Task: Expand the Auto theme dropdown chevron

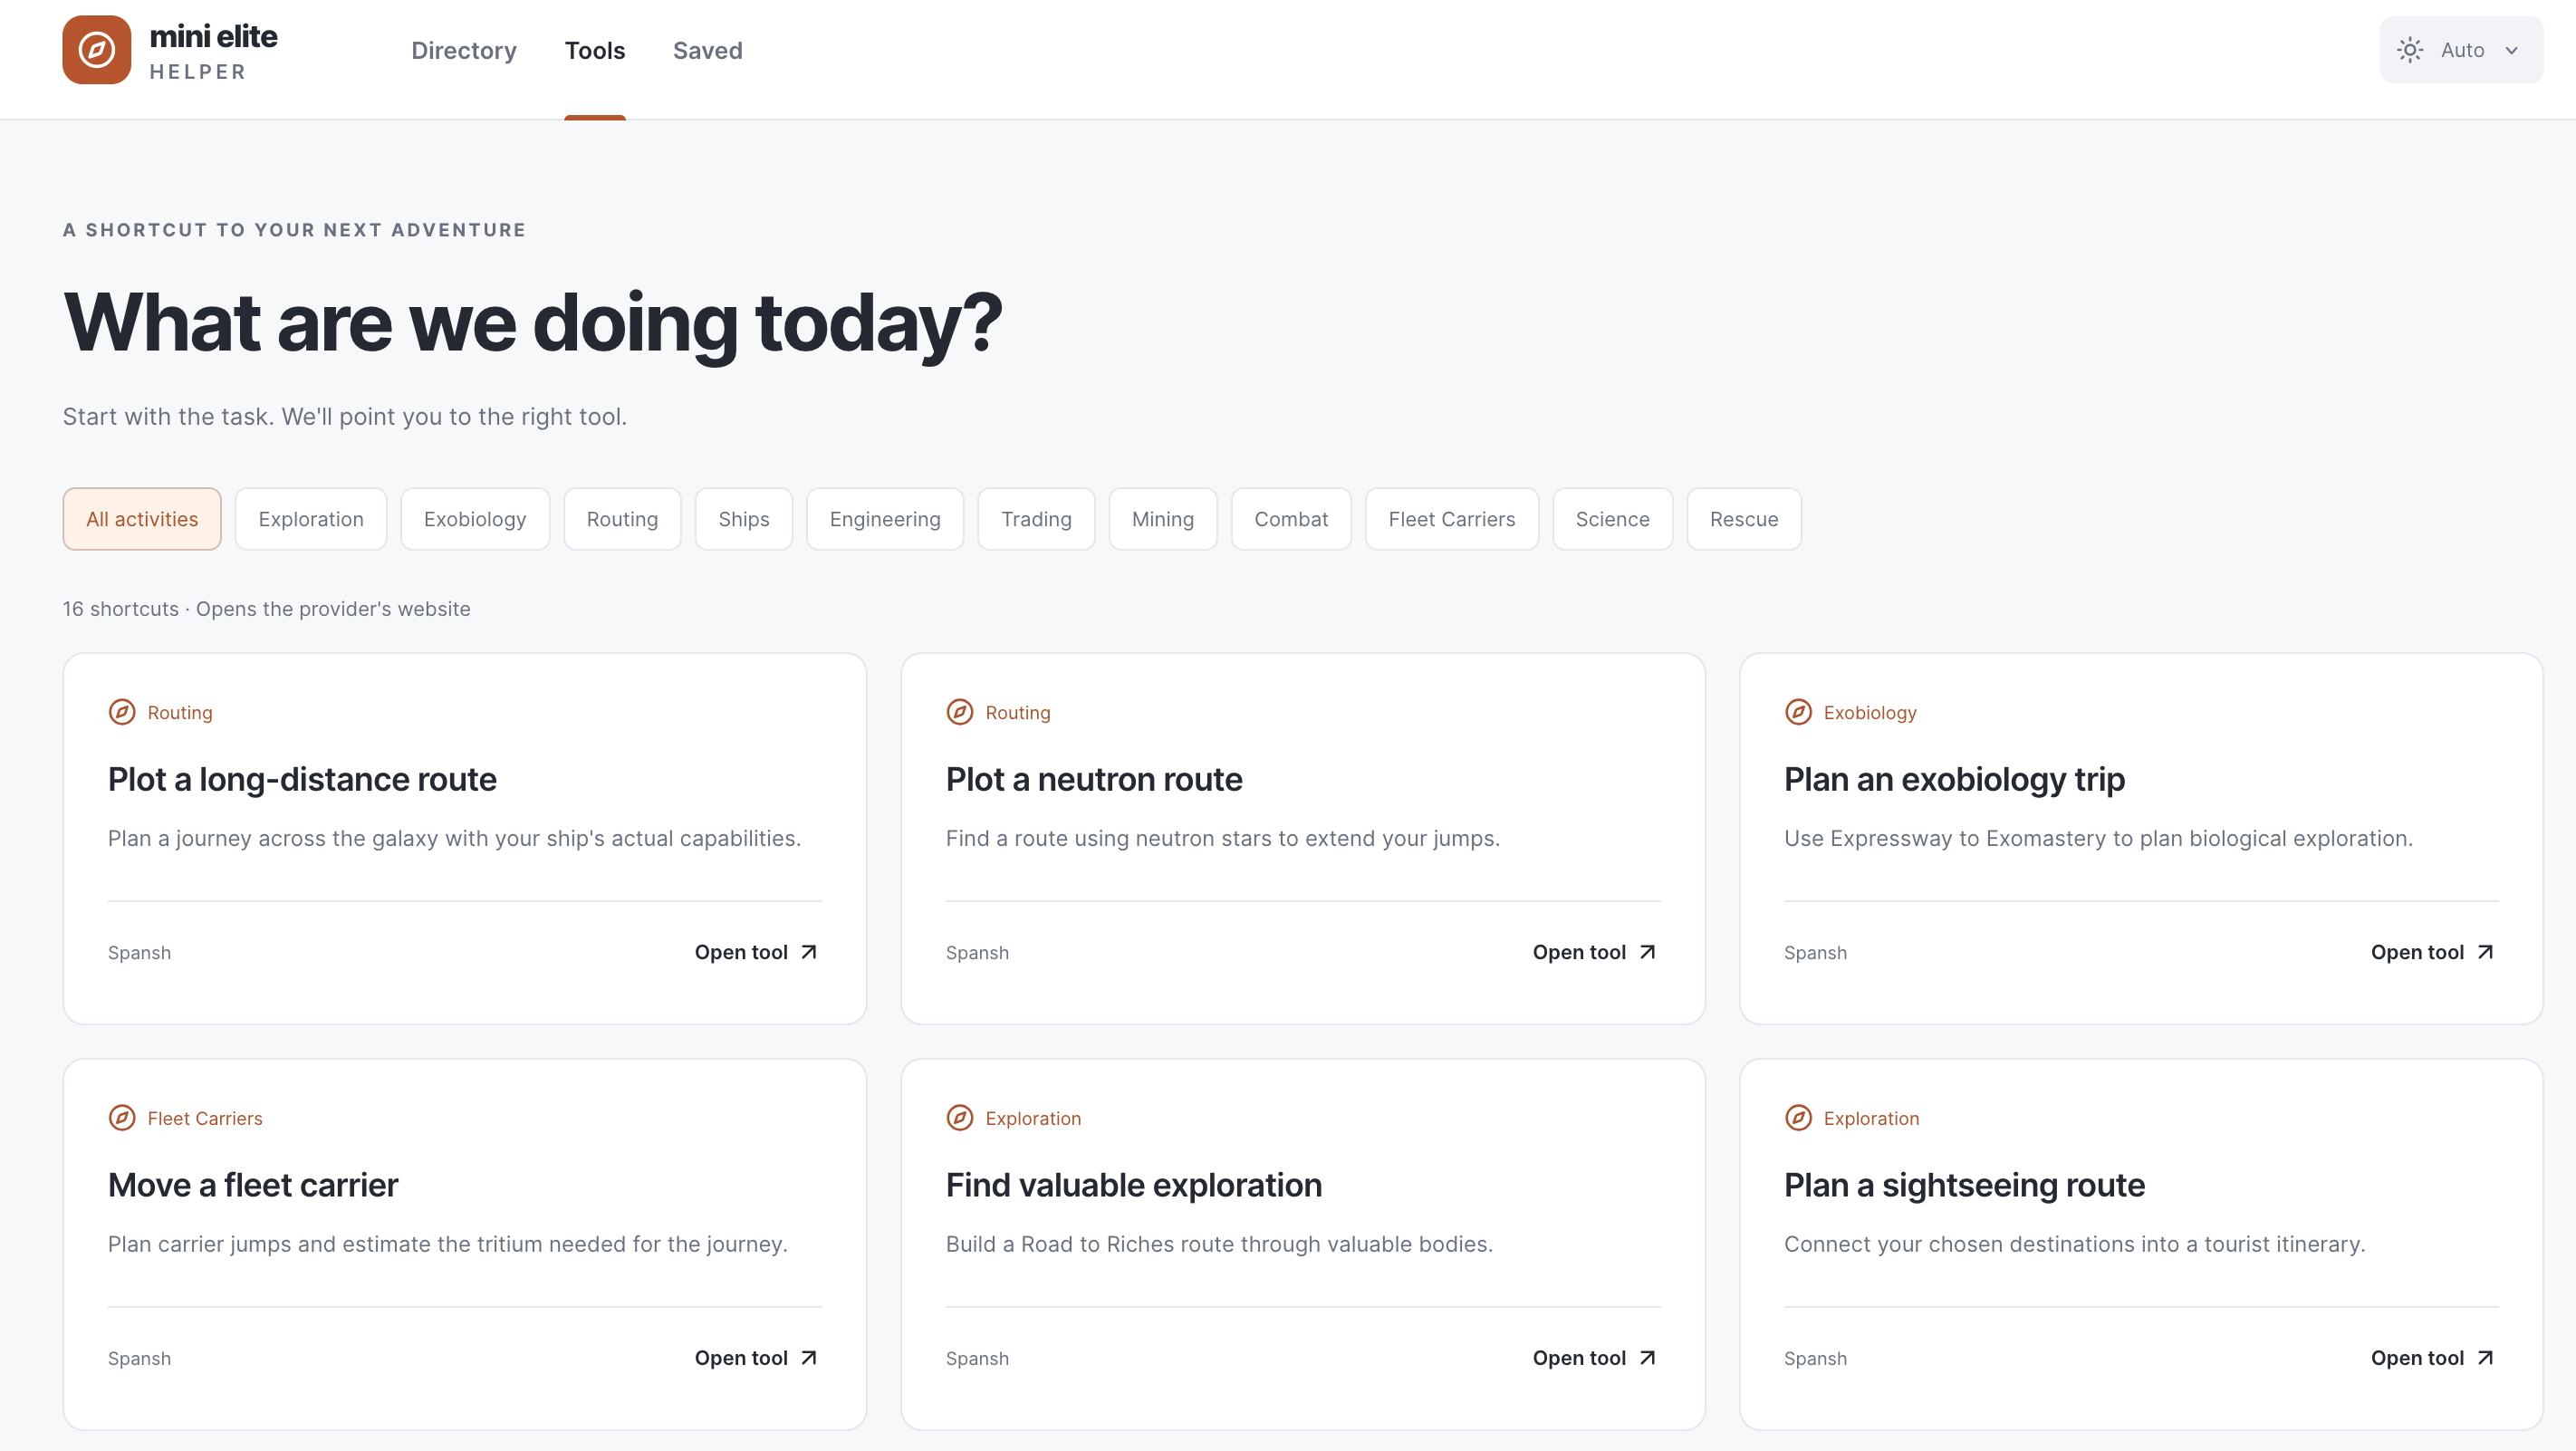Action: (2512, 51)
